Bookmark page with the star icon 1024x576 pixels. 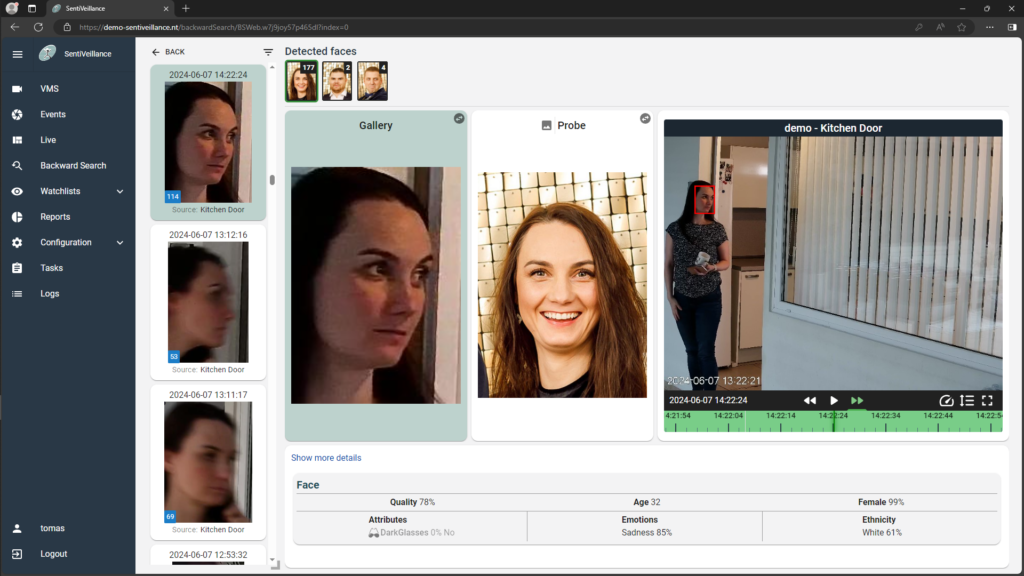961,27
